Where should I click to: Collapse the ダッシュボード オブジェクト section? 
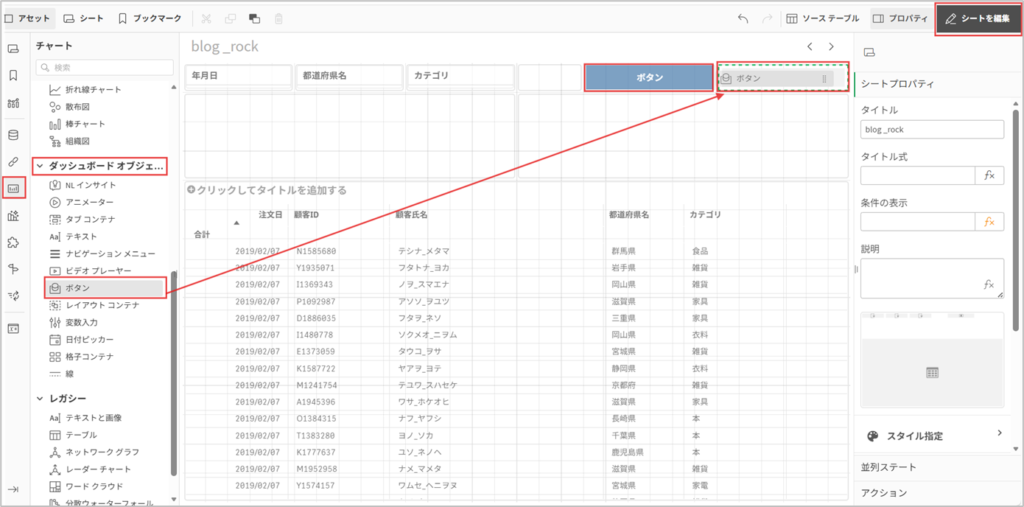click(40, 166)
